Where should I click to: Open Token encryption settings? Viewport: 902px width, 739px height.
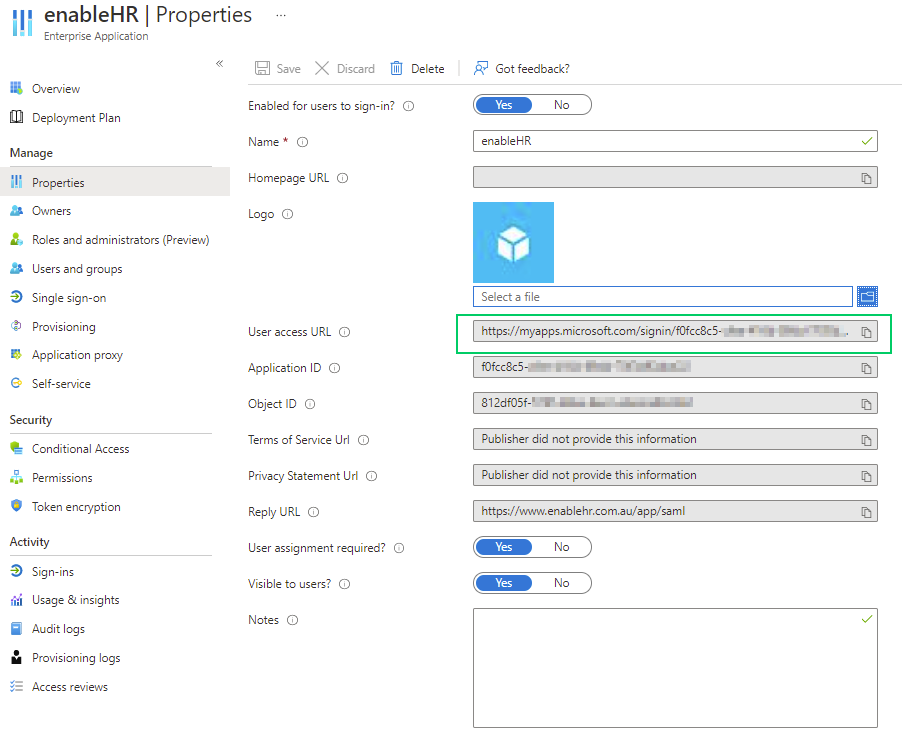[x=76, y=506]
